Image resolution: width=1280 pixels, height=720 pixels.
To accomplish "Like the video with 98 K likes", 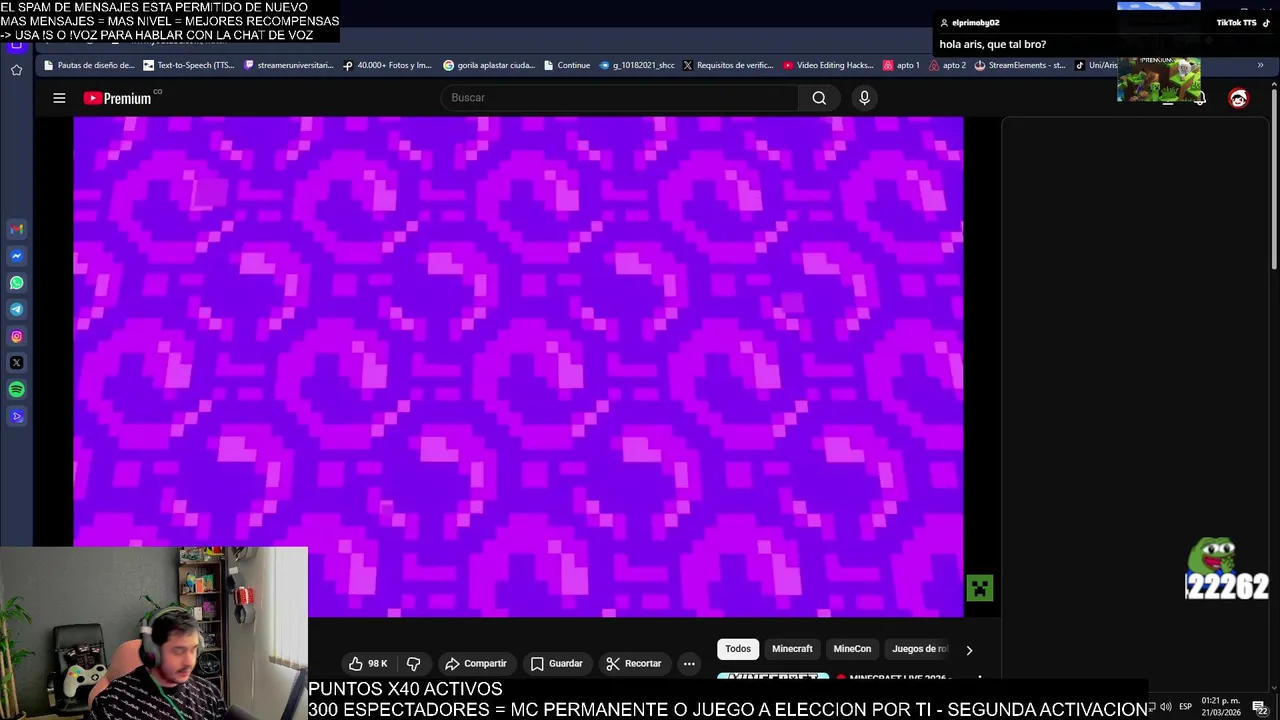I will point(367,664).
